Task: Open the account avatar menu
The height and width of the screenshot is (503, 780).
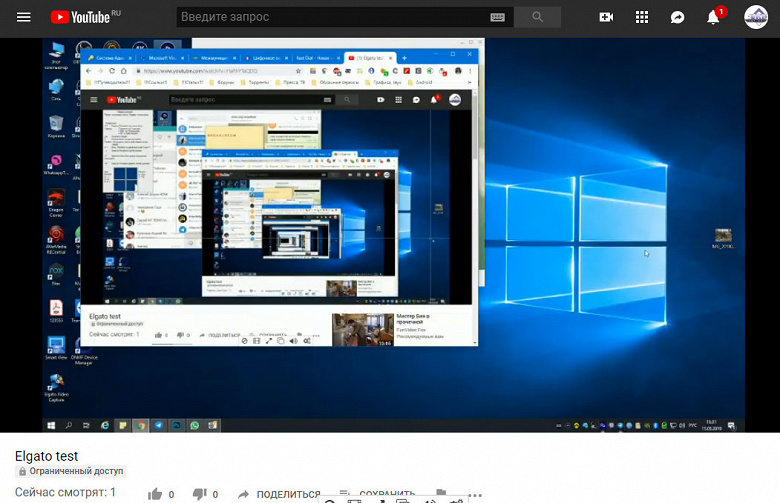Action: click(755, 17)
